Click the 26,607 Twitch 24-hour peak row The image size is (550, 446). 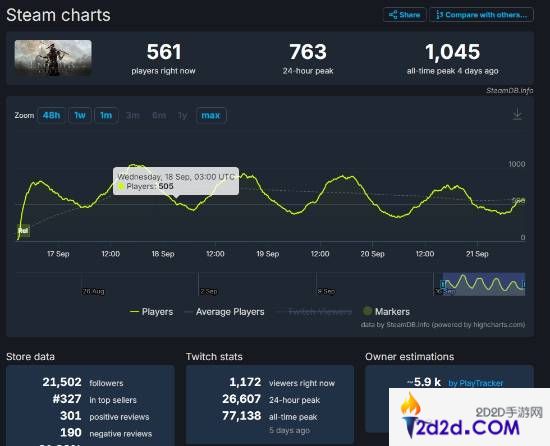pos(271,399)
